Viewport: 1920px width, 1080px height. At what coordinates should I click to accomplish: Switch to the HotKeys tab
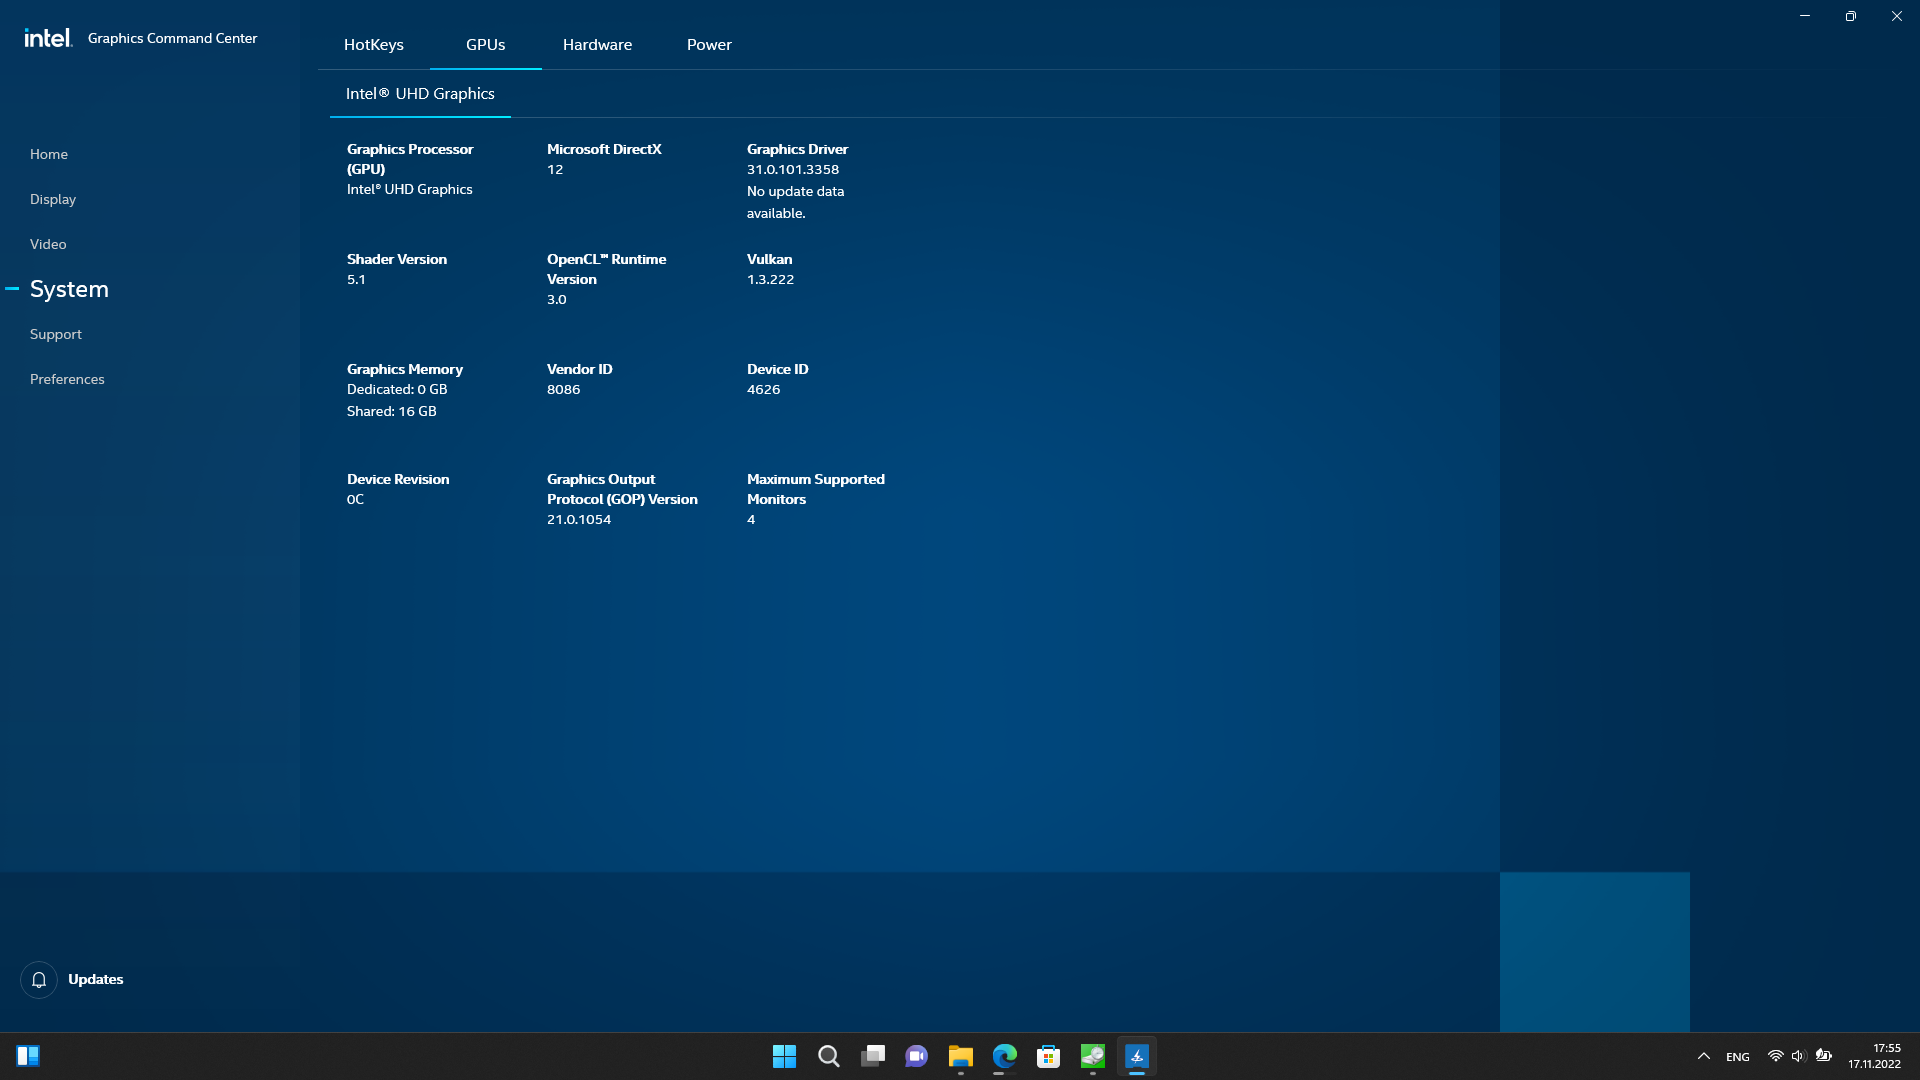[374, 45]
